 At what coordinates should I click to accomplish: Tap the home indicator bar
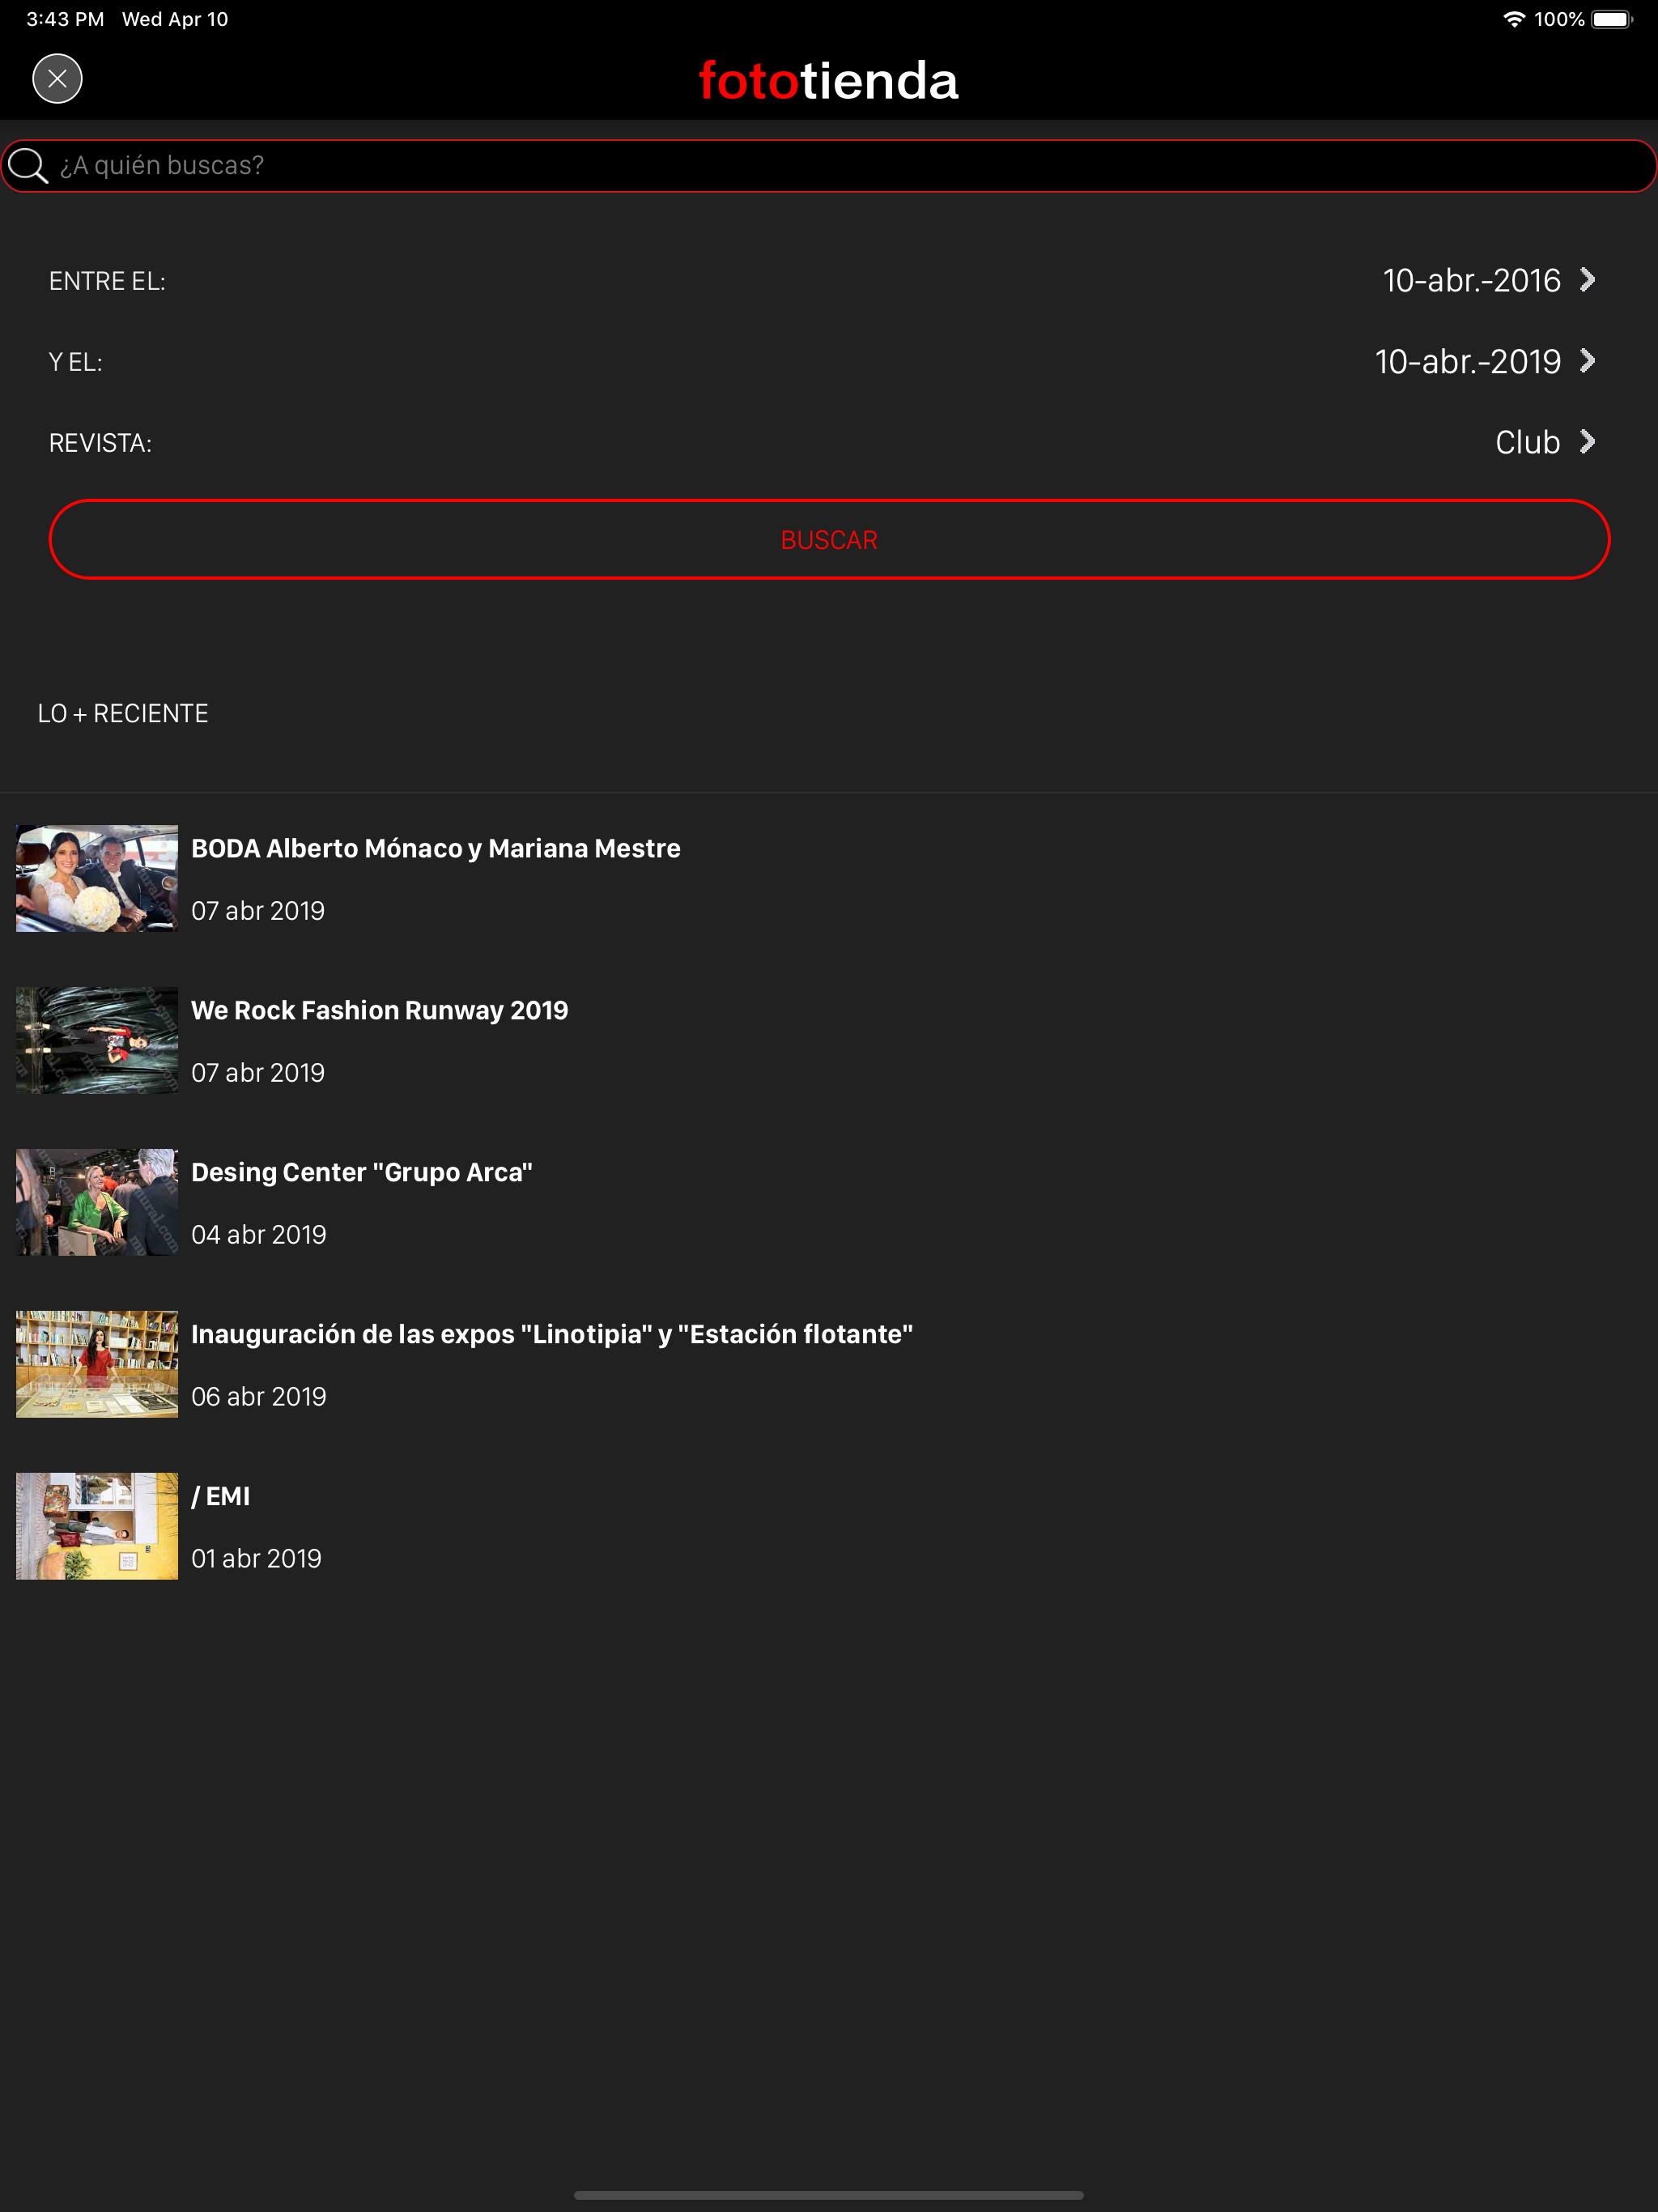(829, 2195)
